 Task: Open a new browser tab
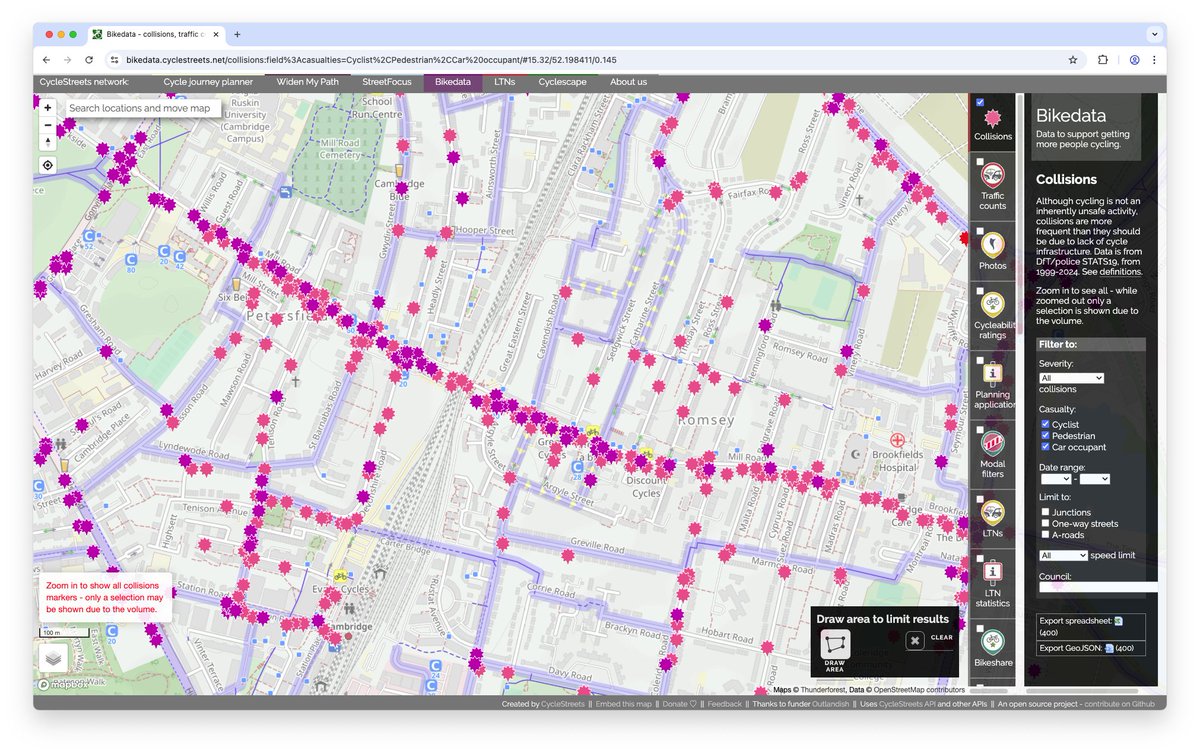[x=237, y=34]
